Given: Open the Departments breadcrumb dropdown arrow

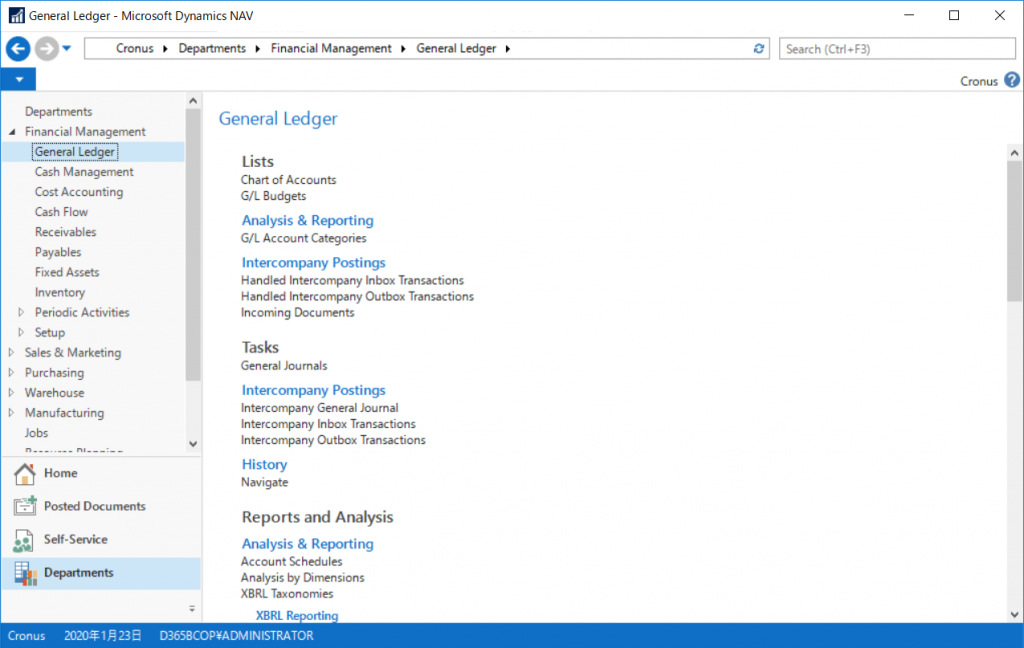Looking at the screenshot, I should click(257, 49).
